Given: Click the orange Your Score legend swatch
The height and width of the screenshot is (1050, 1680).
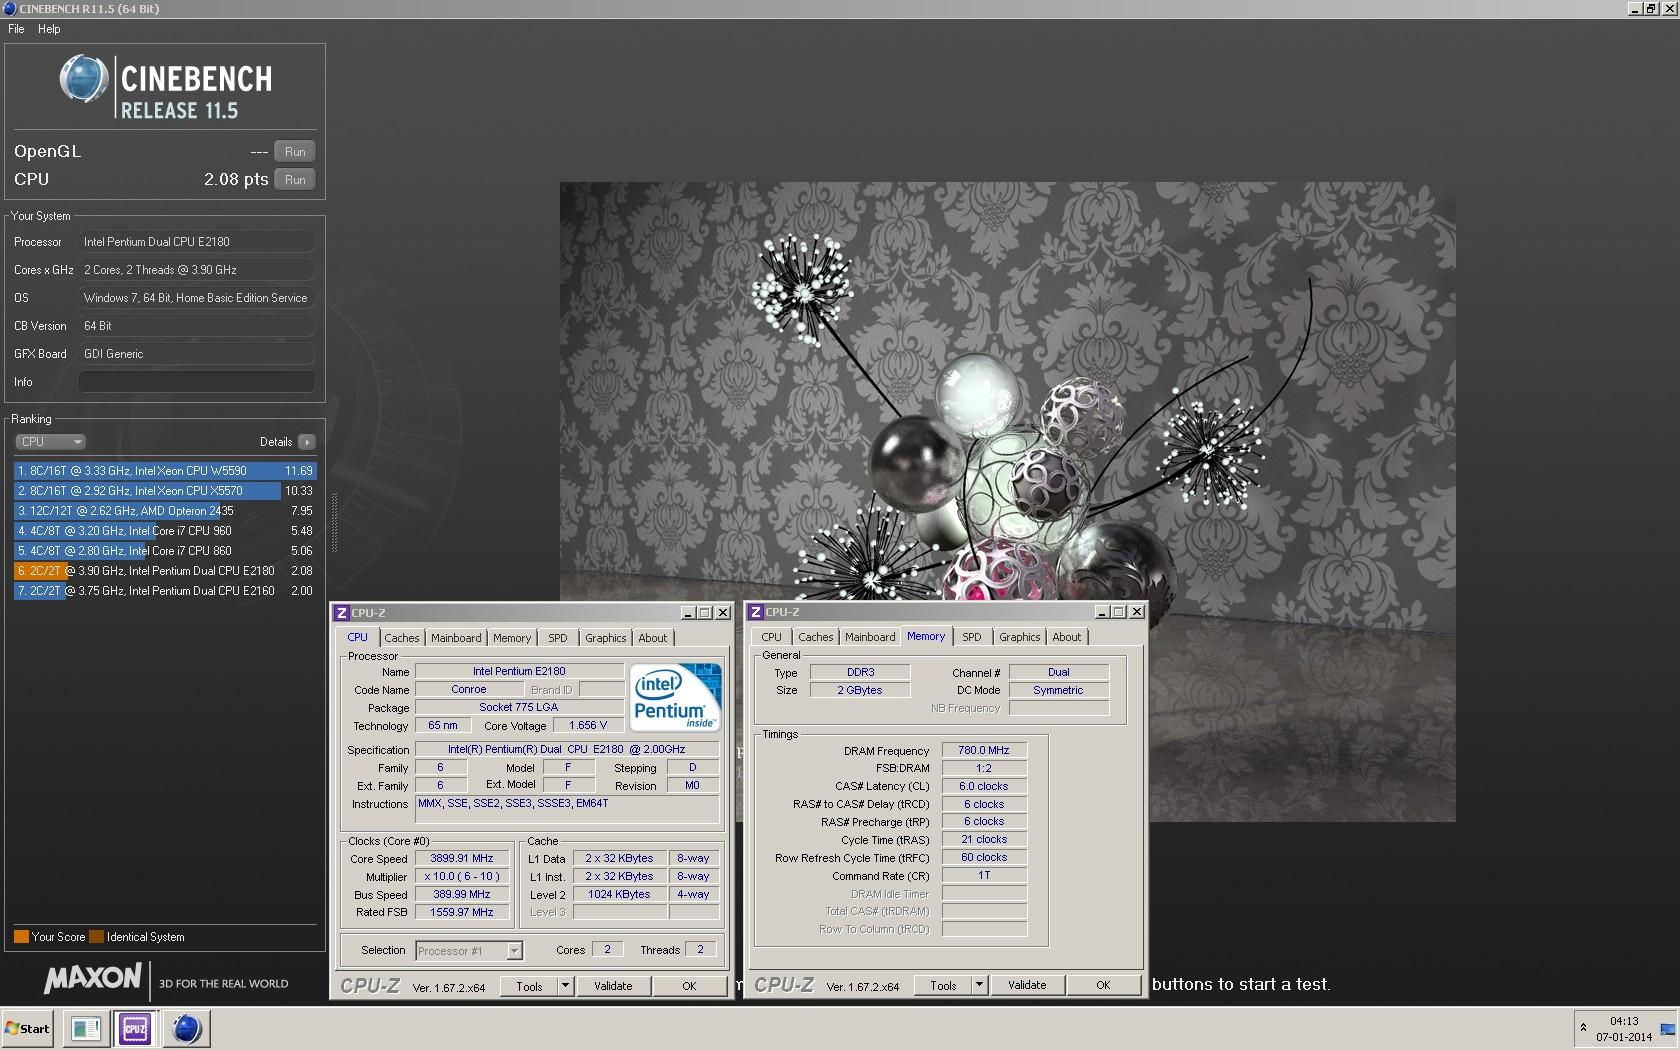Looking at the screenshot, I should [21, 937].
